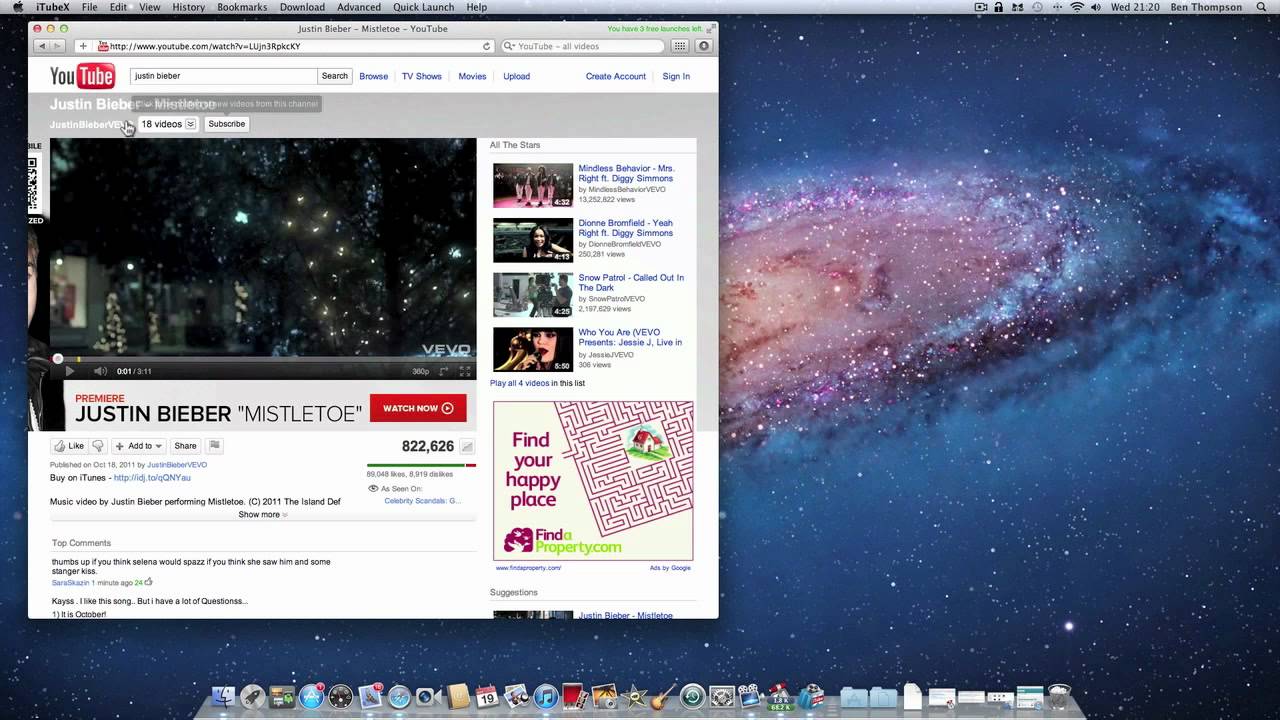Open iCal calendar in the Dock
Image resolution: width=1280 pixels, height=720 pixels.
point(487,696)
